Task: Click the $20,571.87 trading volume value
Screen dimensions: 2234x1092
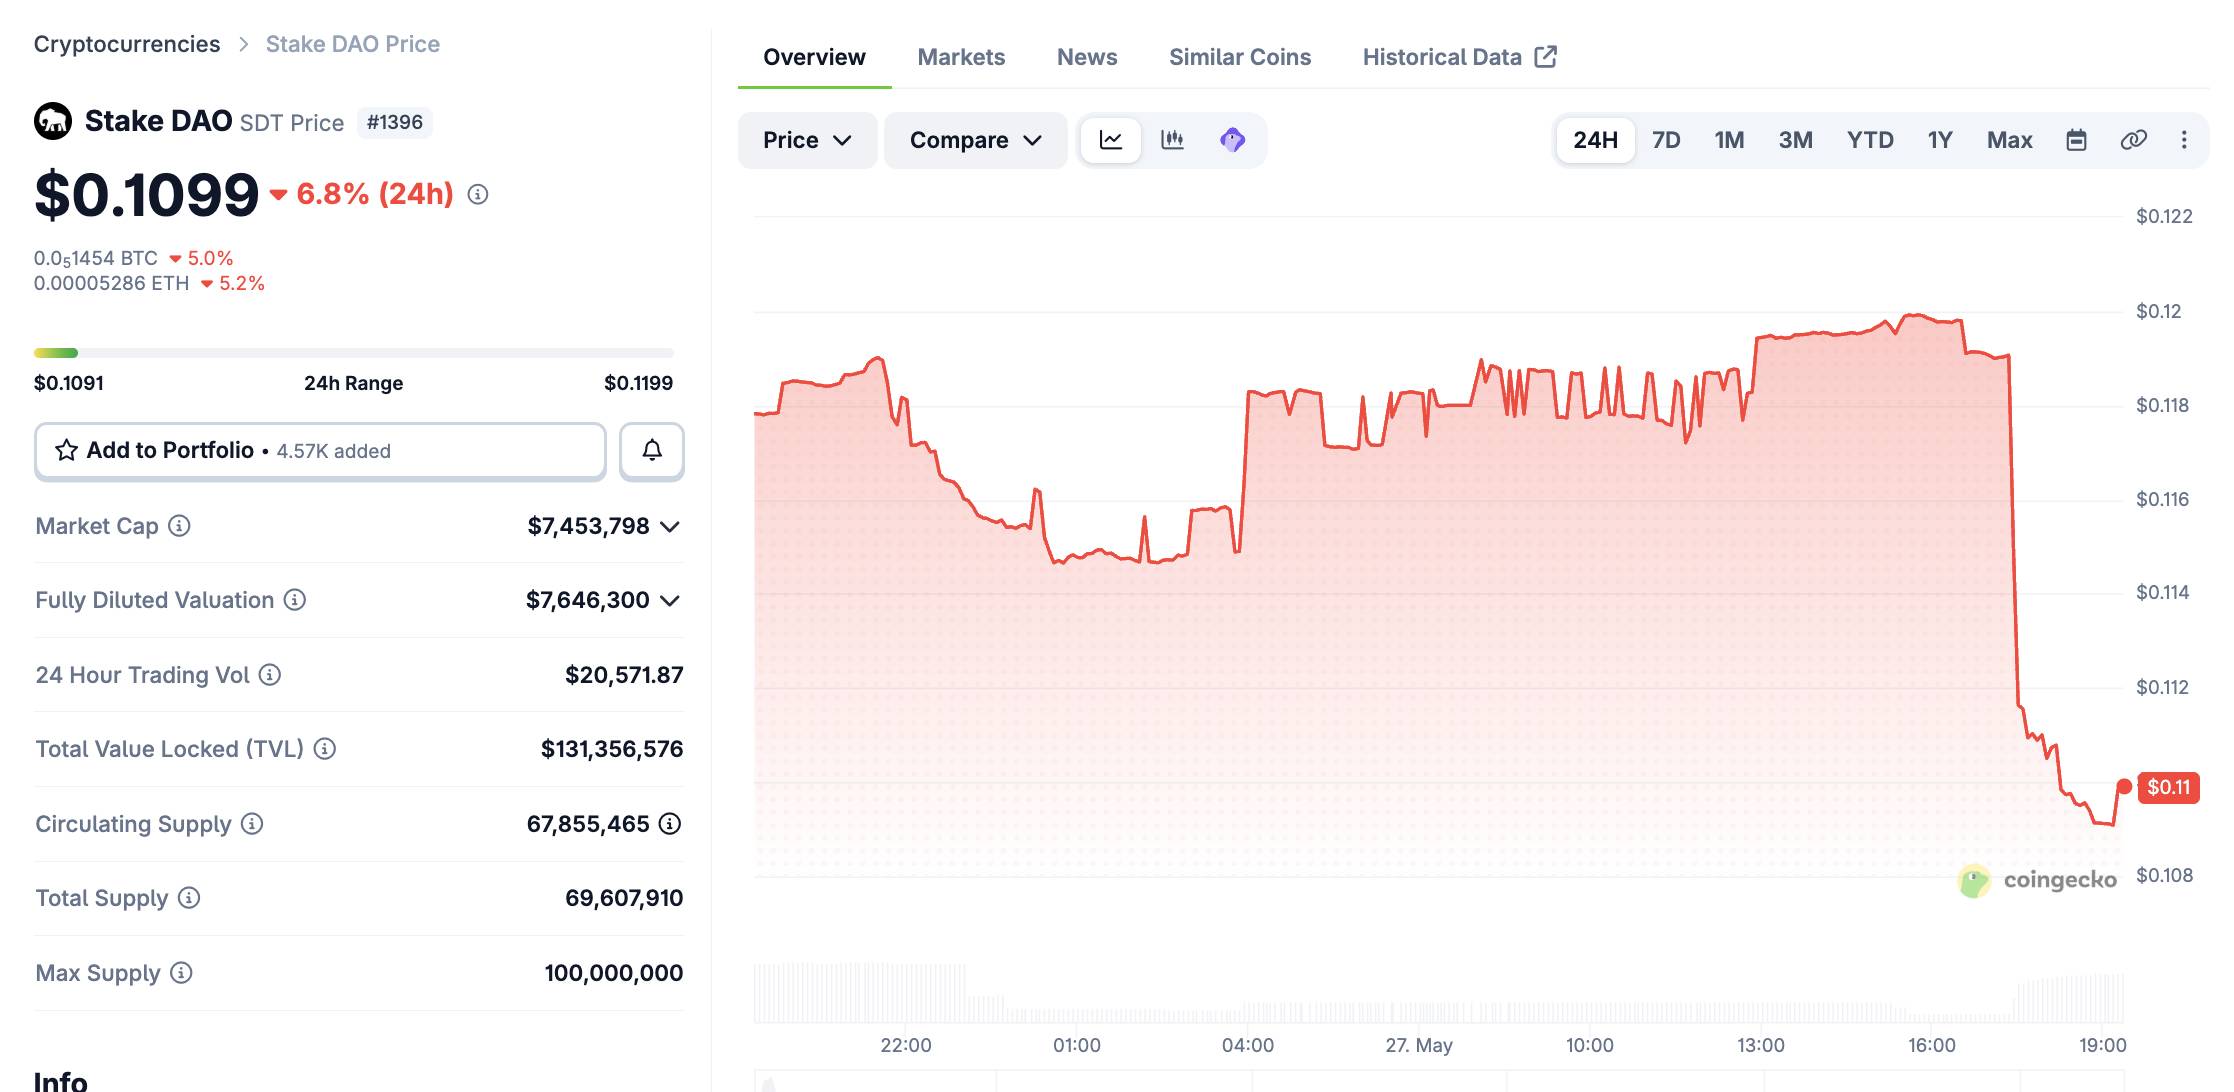Action: click(x=624, y=675)
